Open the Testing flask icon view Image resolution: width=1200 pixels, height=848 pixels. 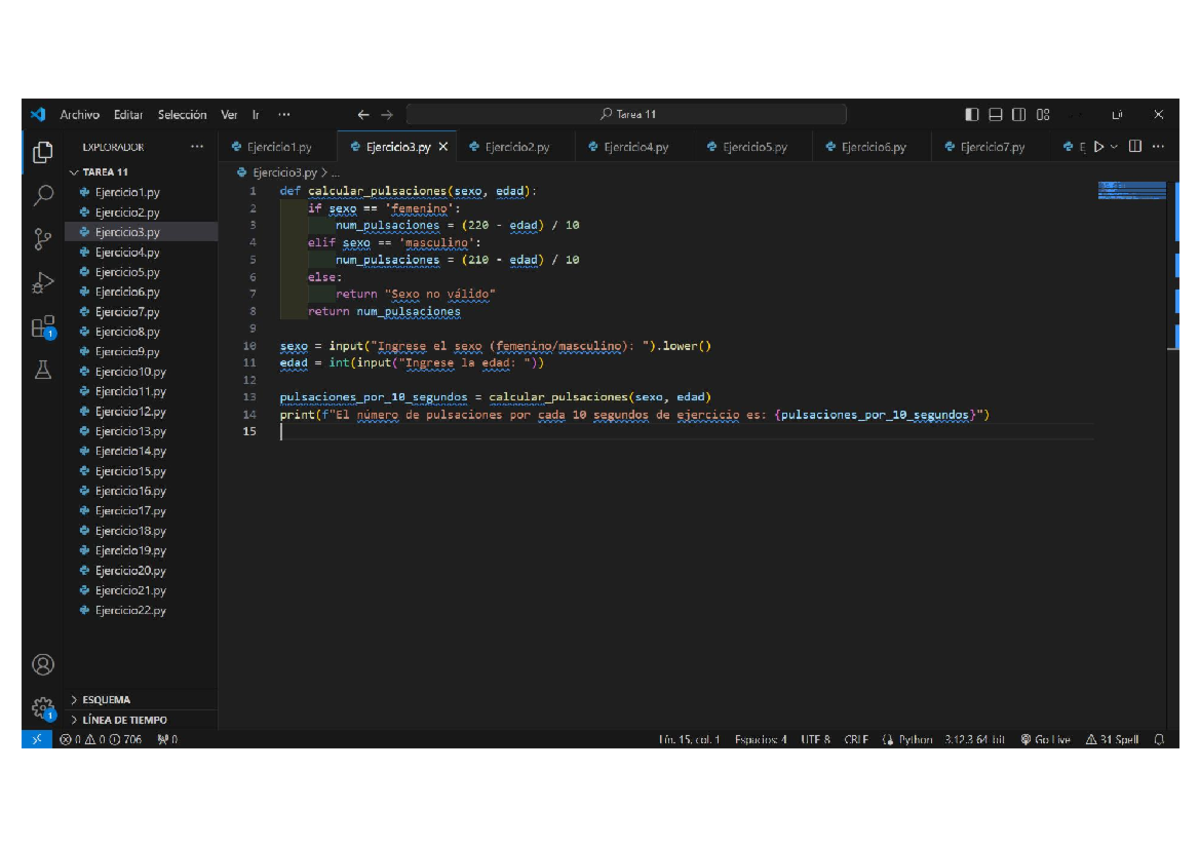[43, 370]
